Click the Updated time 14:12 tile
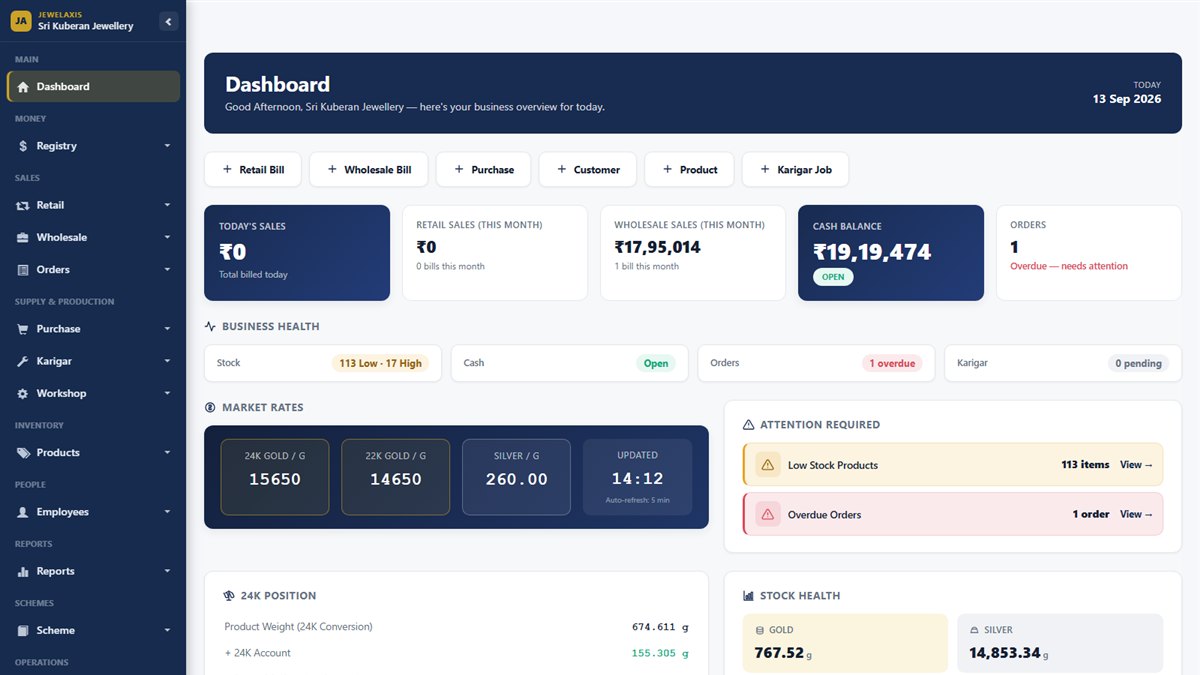This screenshot has width=1200, height=675. (x=638, y=477)
